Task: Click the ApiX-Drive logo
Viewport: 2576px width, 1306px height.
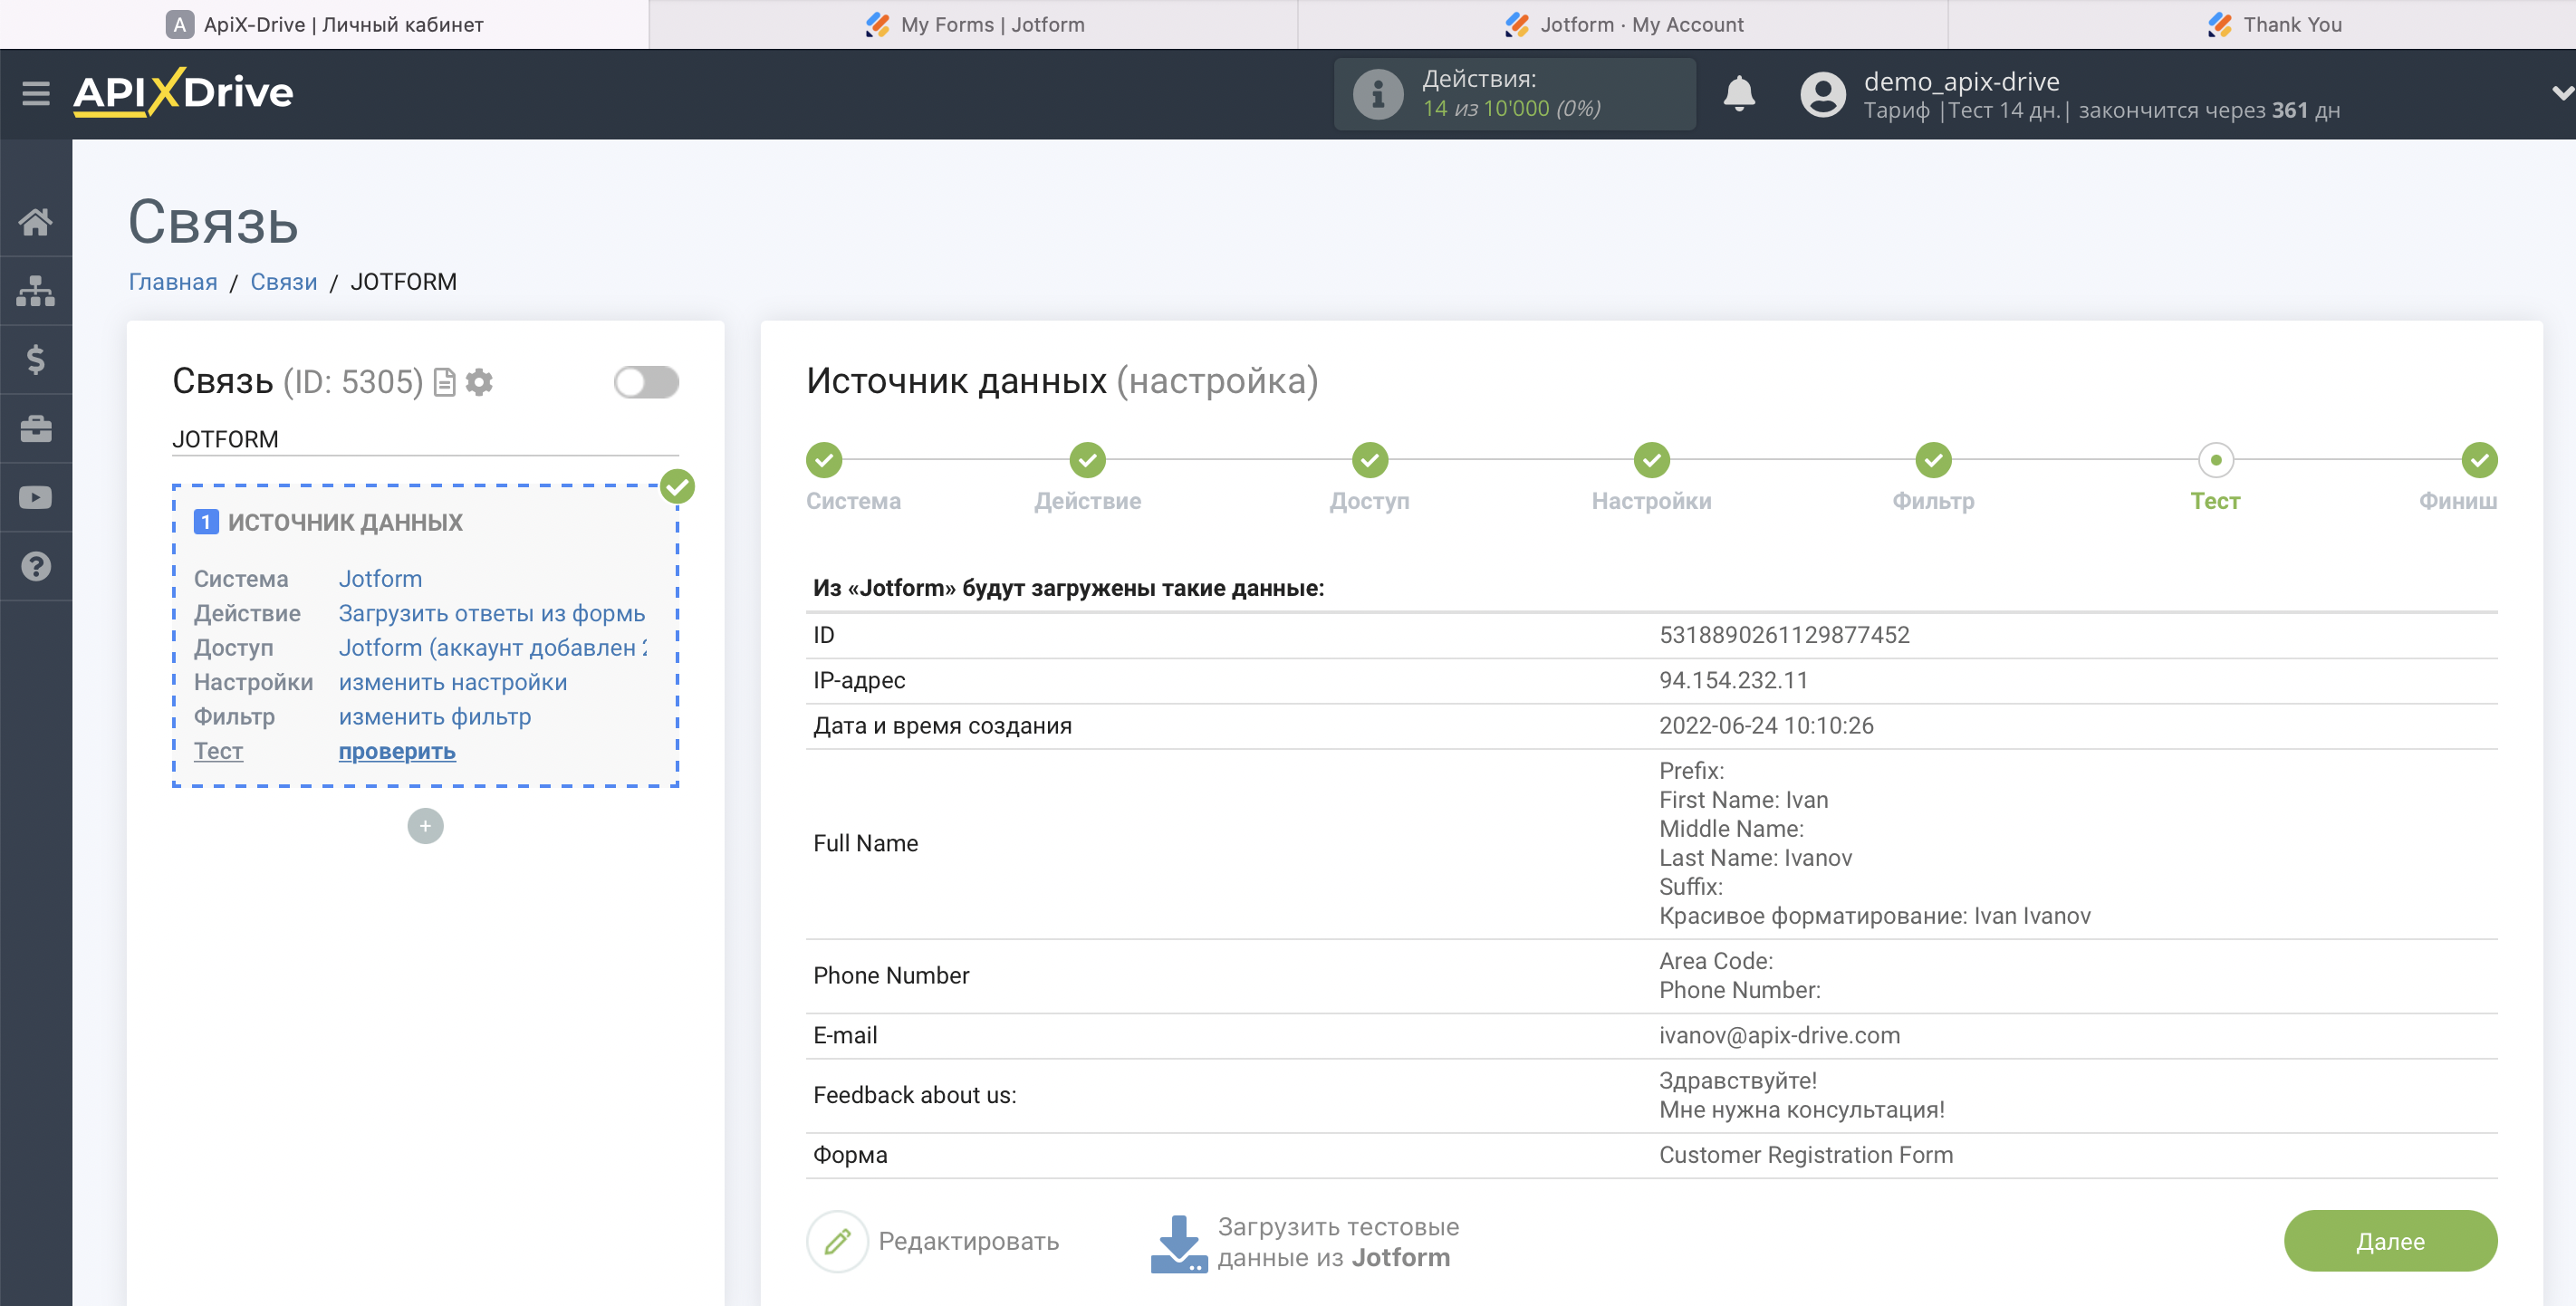Action: tap(183, 93)
